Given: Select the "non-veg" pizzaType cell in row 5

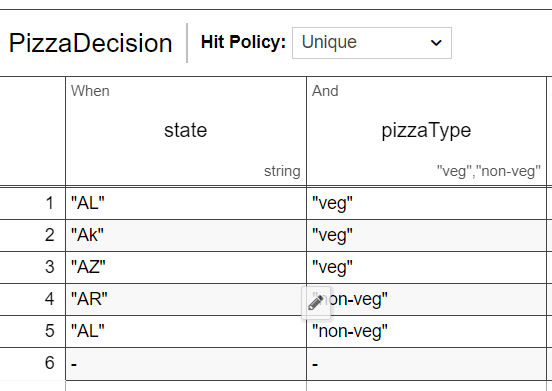Looking at the screenshot, I should 426,331.
